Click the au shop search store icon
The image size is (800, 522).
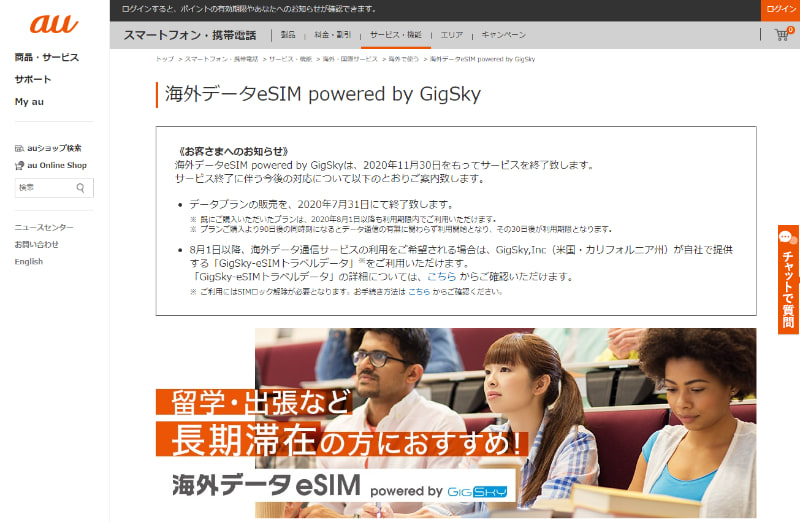(x=19, y=148)
